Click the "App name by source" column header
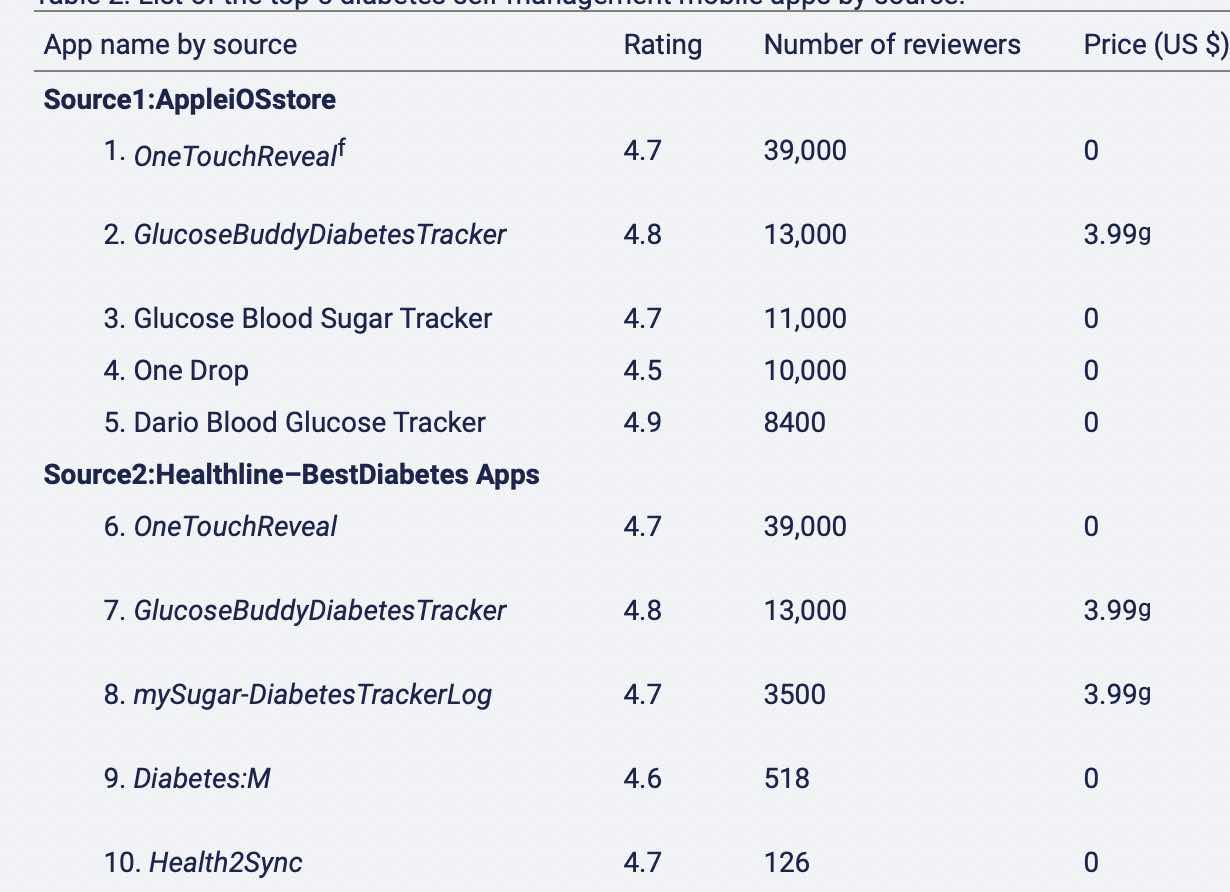This screenshot has height=892, width=1230. coord(170,45)
